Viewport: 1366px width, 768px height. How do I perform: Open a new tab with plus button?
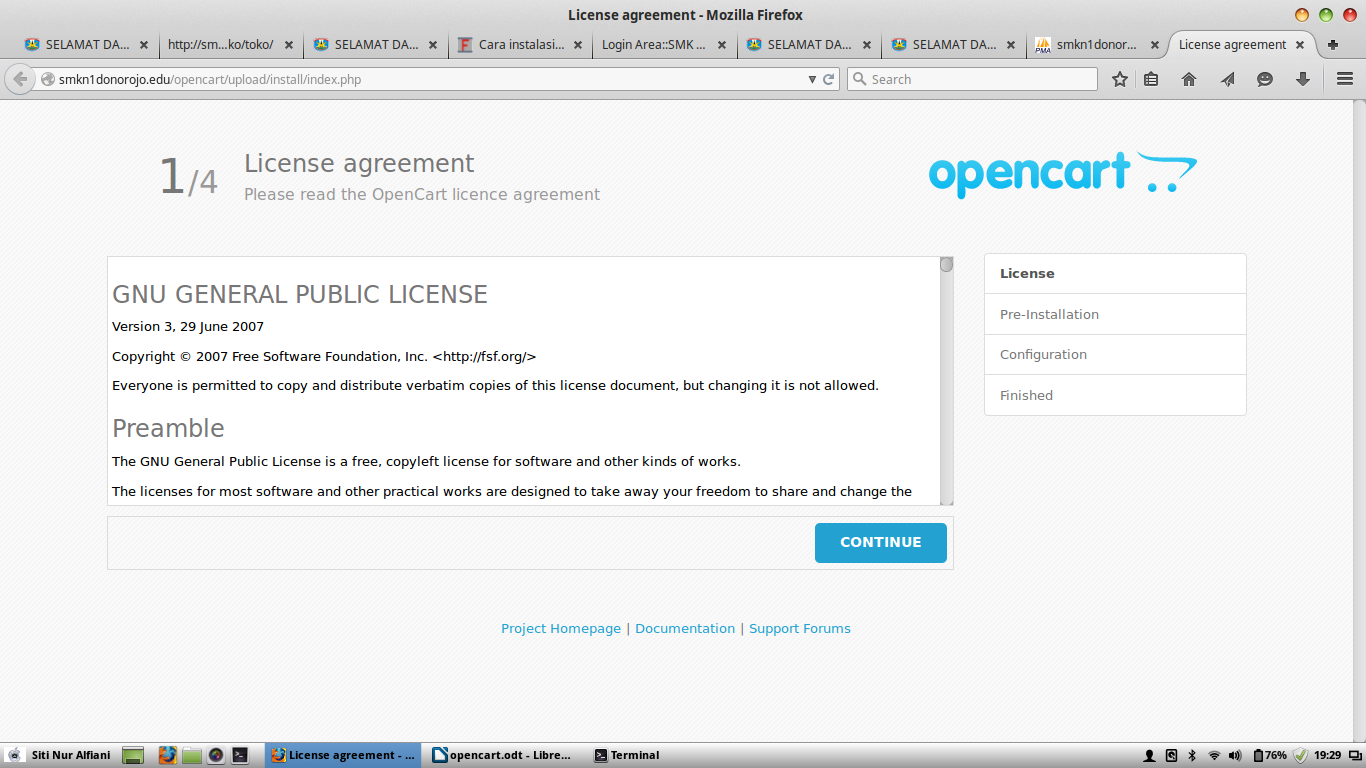click(1333, 45)
